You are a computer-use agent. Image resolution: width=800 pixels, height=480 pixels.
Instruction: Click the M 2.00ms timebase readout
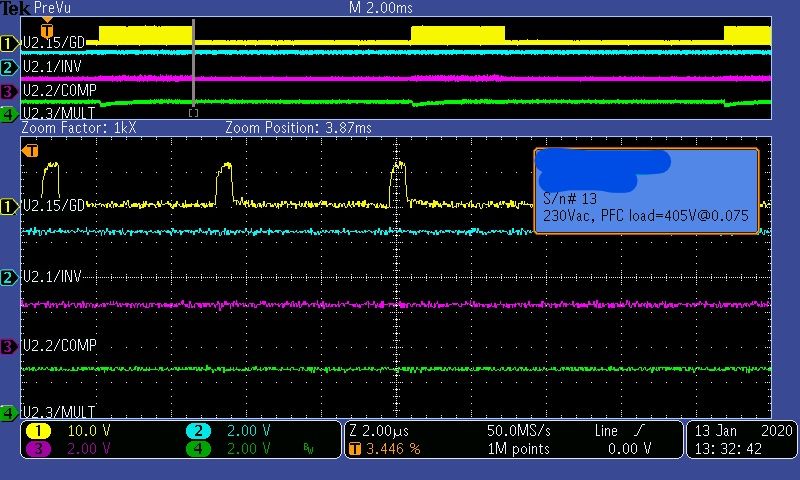381,8
